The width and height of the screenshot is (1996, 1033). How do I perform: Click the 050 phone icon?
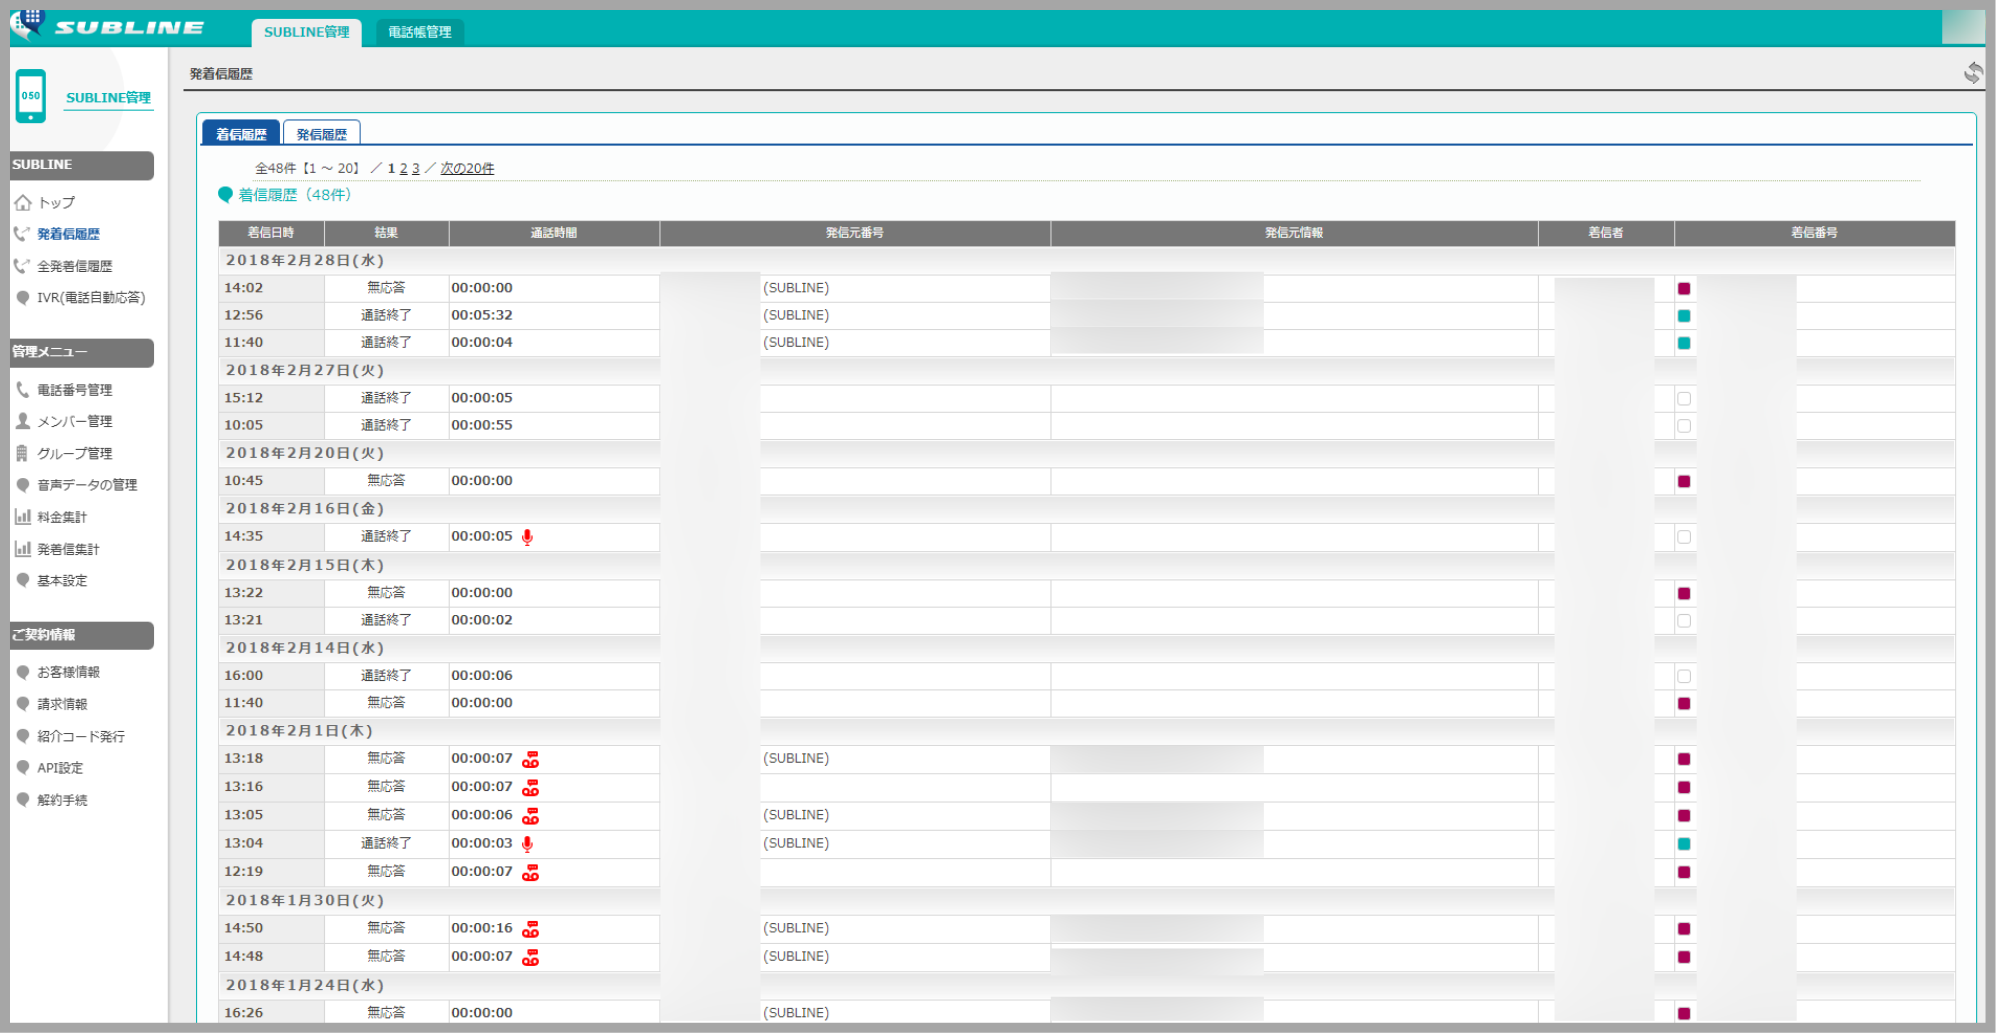pos(31,96)
